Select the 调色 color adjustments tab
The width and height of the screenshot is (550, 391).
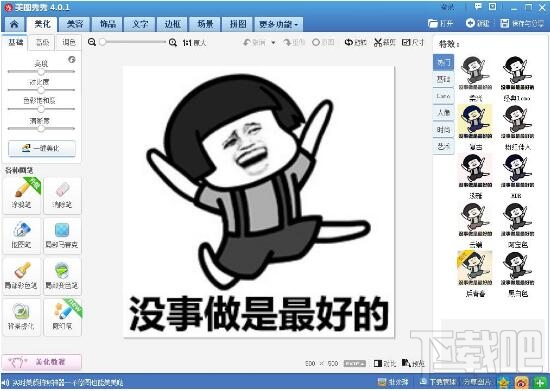coord(69,42)
